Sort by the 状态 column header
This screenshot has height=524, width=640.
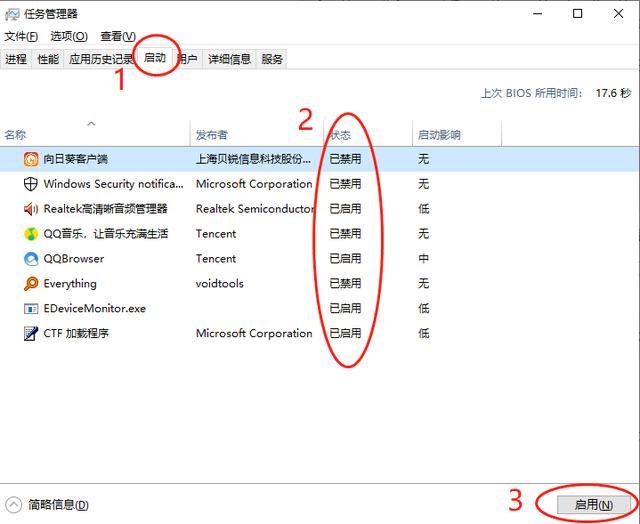(x=368, y=134)
